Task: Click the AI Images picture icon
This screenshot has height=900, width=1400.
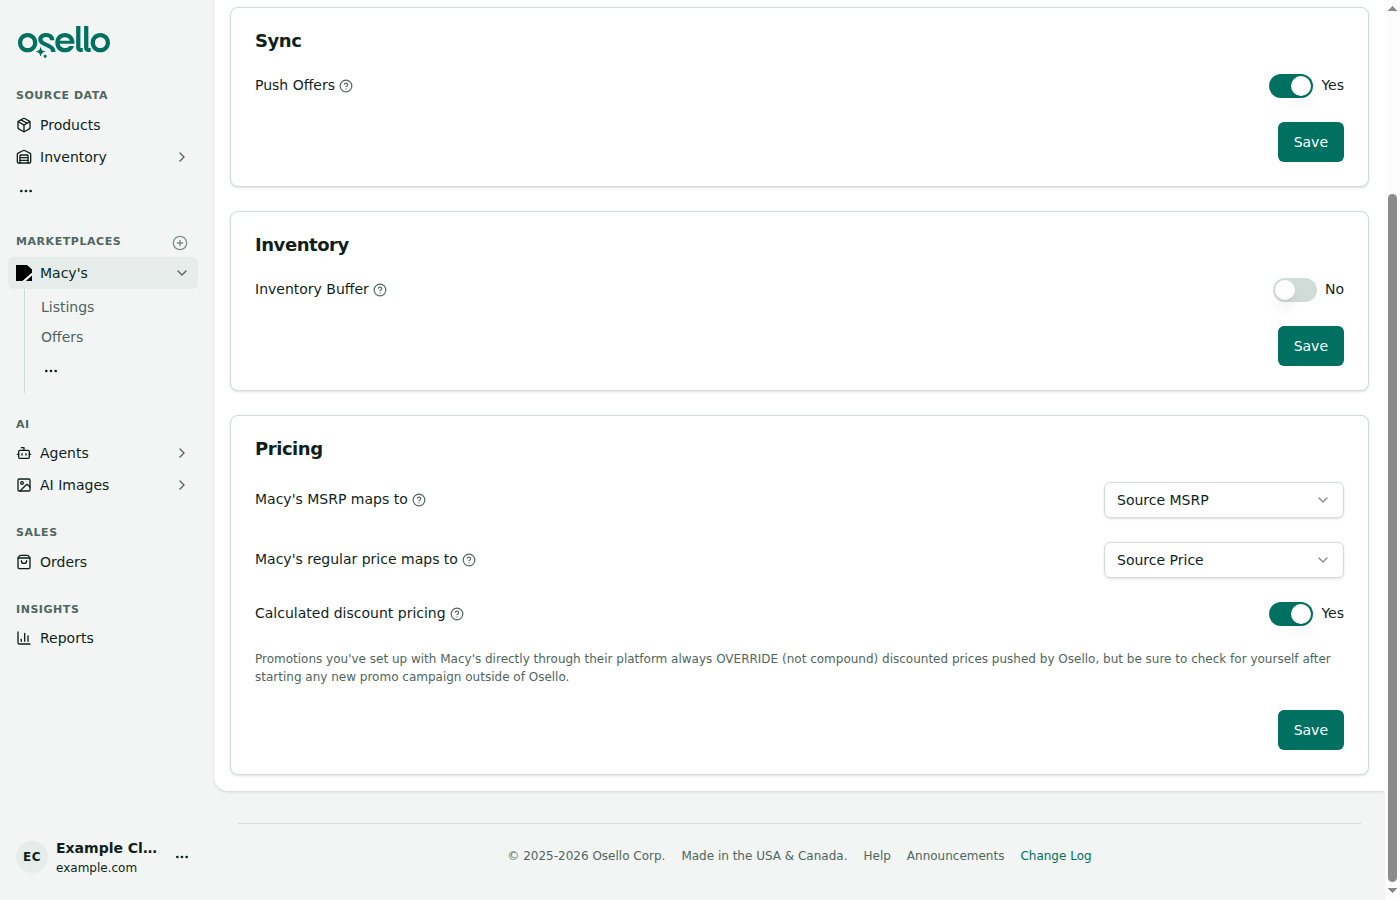Action: tap(24, 485)
